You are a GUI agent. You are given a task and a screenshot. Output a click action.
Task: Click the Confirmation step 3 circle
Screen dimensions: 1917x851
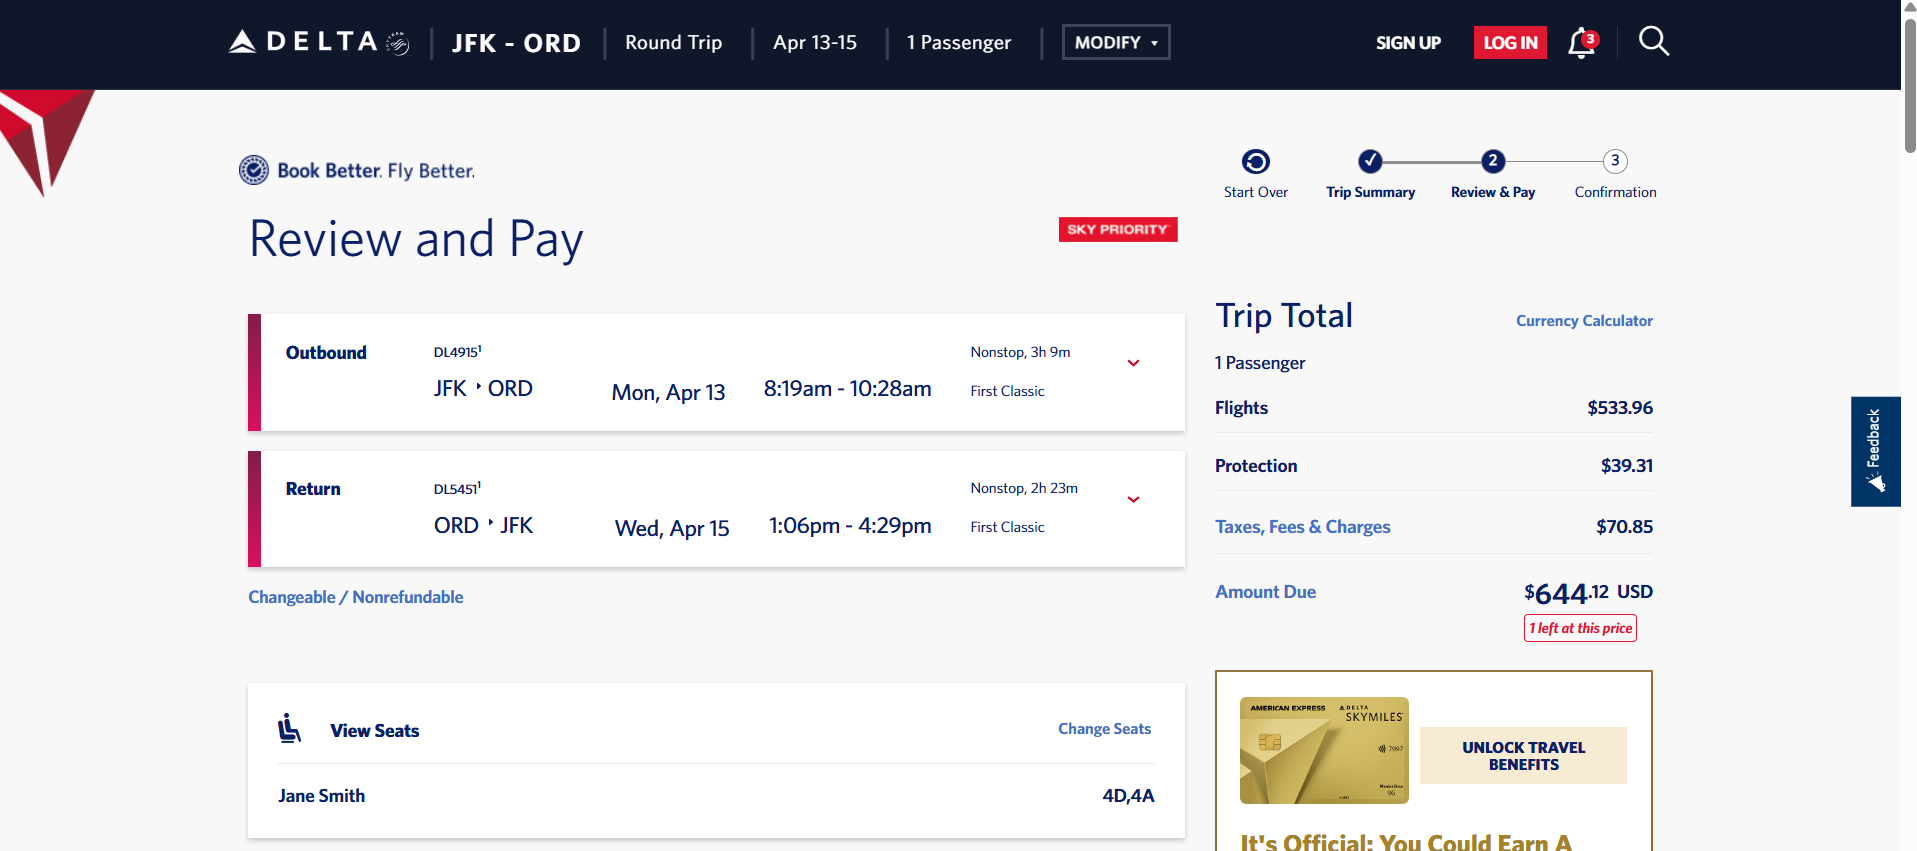click(x=1614, y=161)
